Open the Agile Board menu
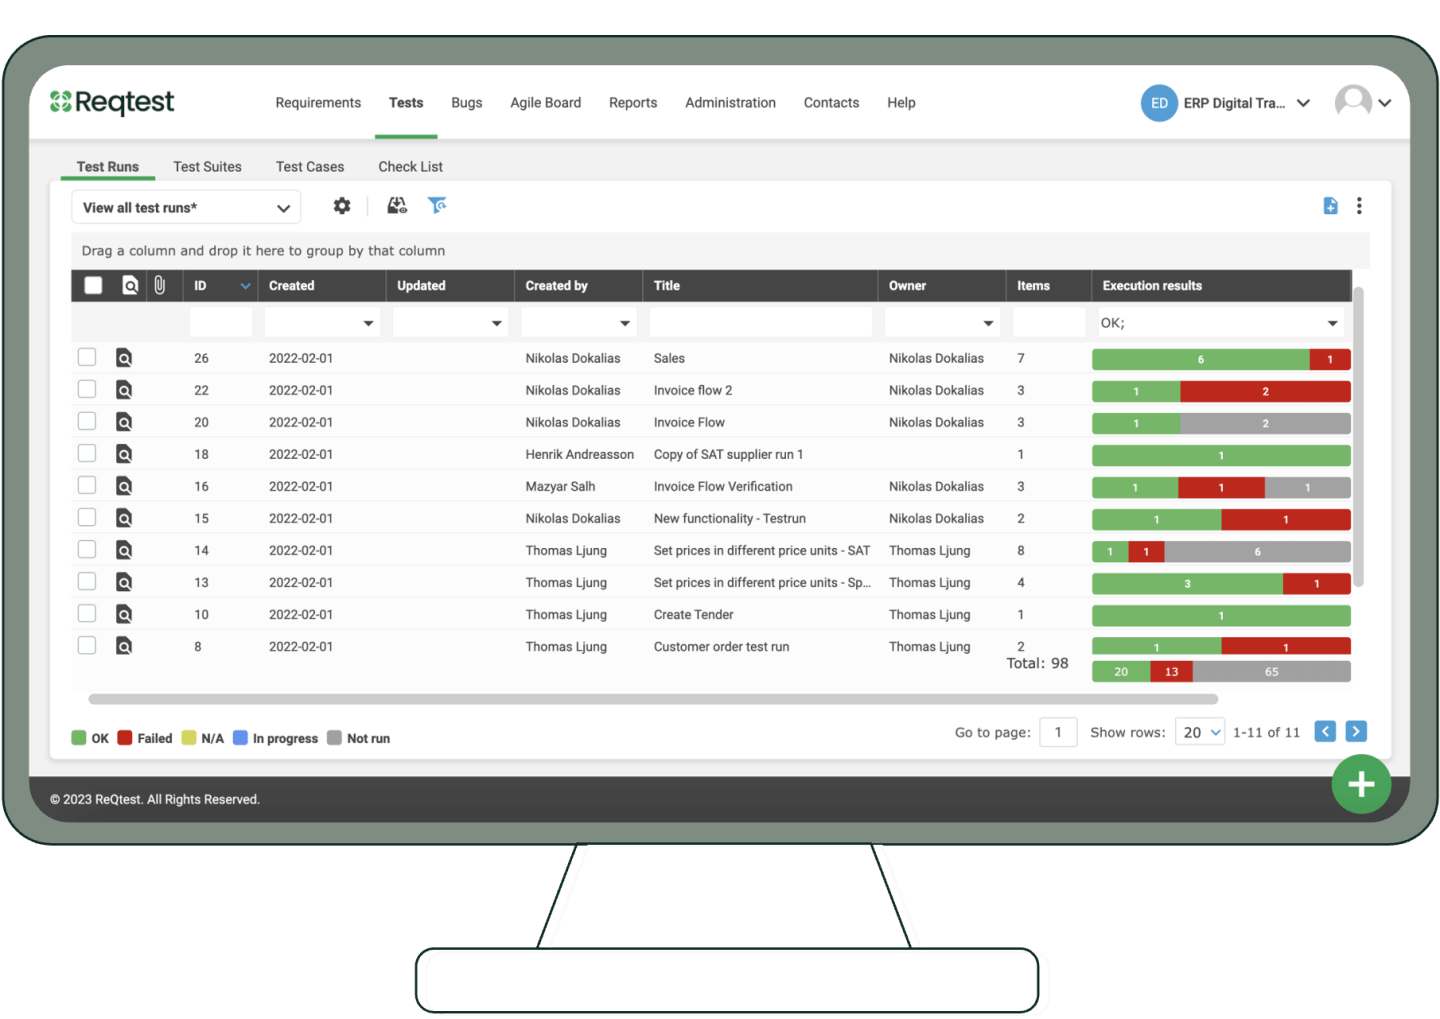This screenshot has height=1019, width=1440. 545,103
